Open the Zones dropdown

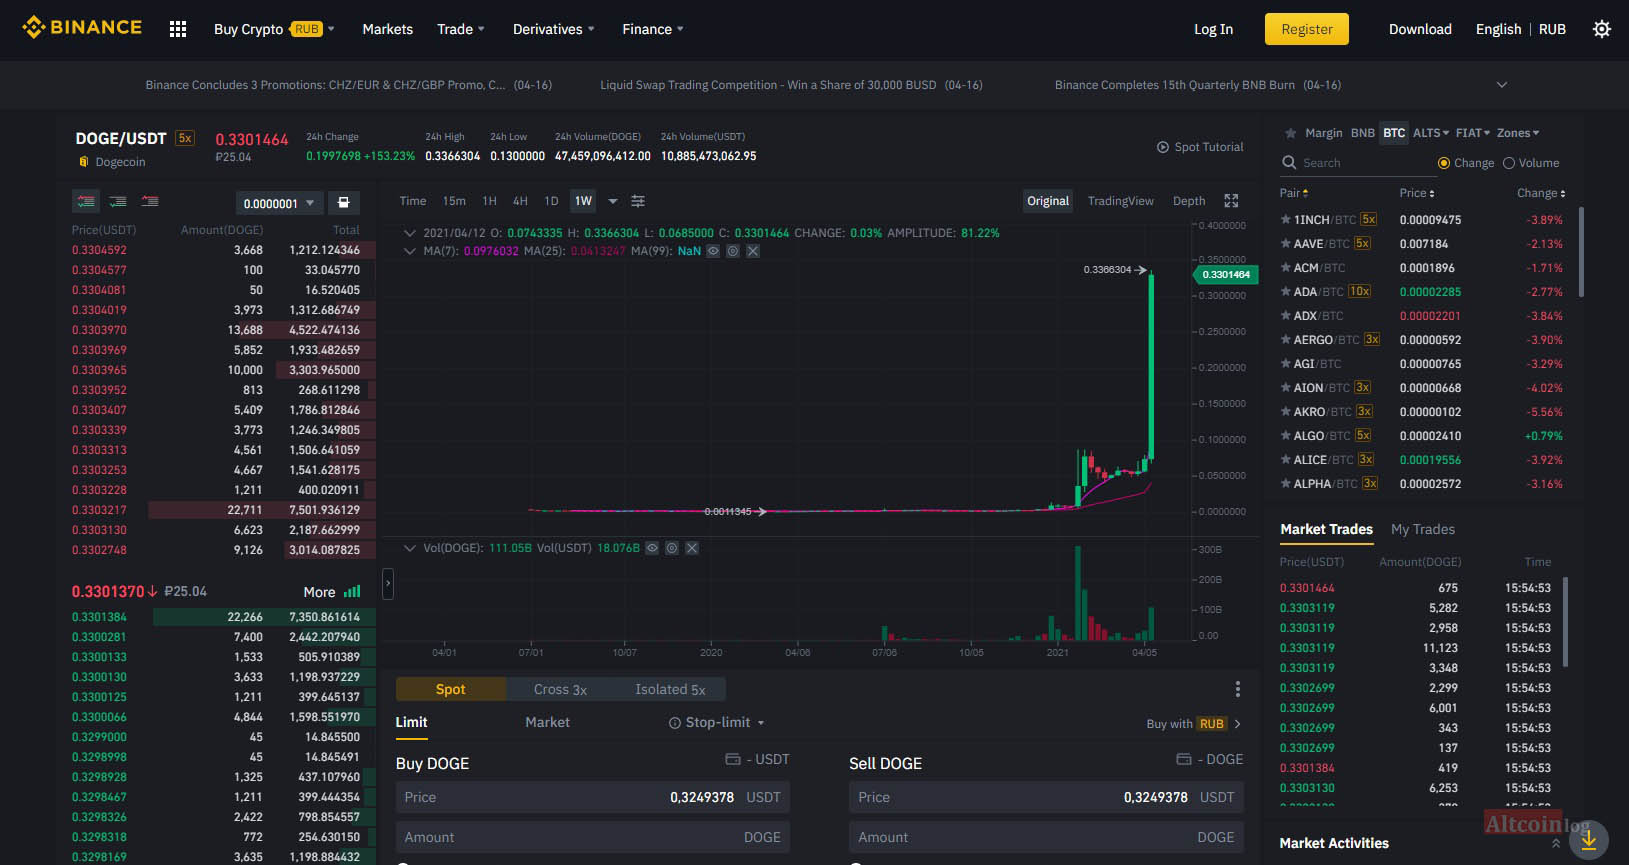click(x=1518, y=133)
